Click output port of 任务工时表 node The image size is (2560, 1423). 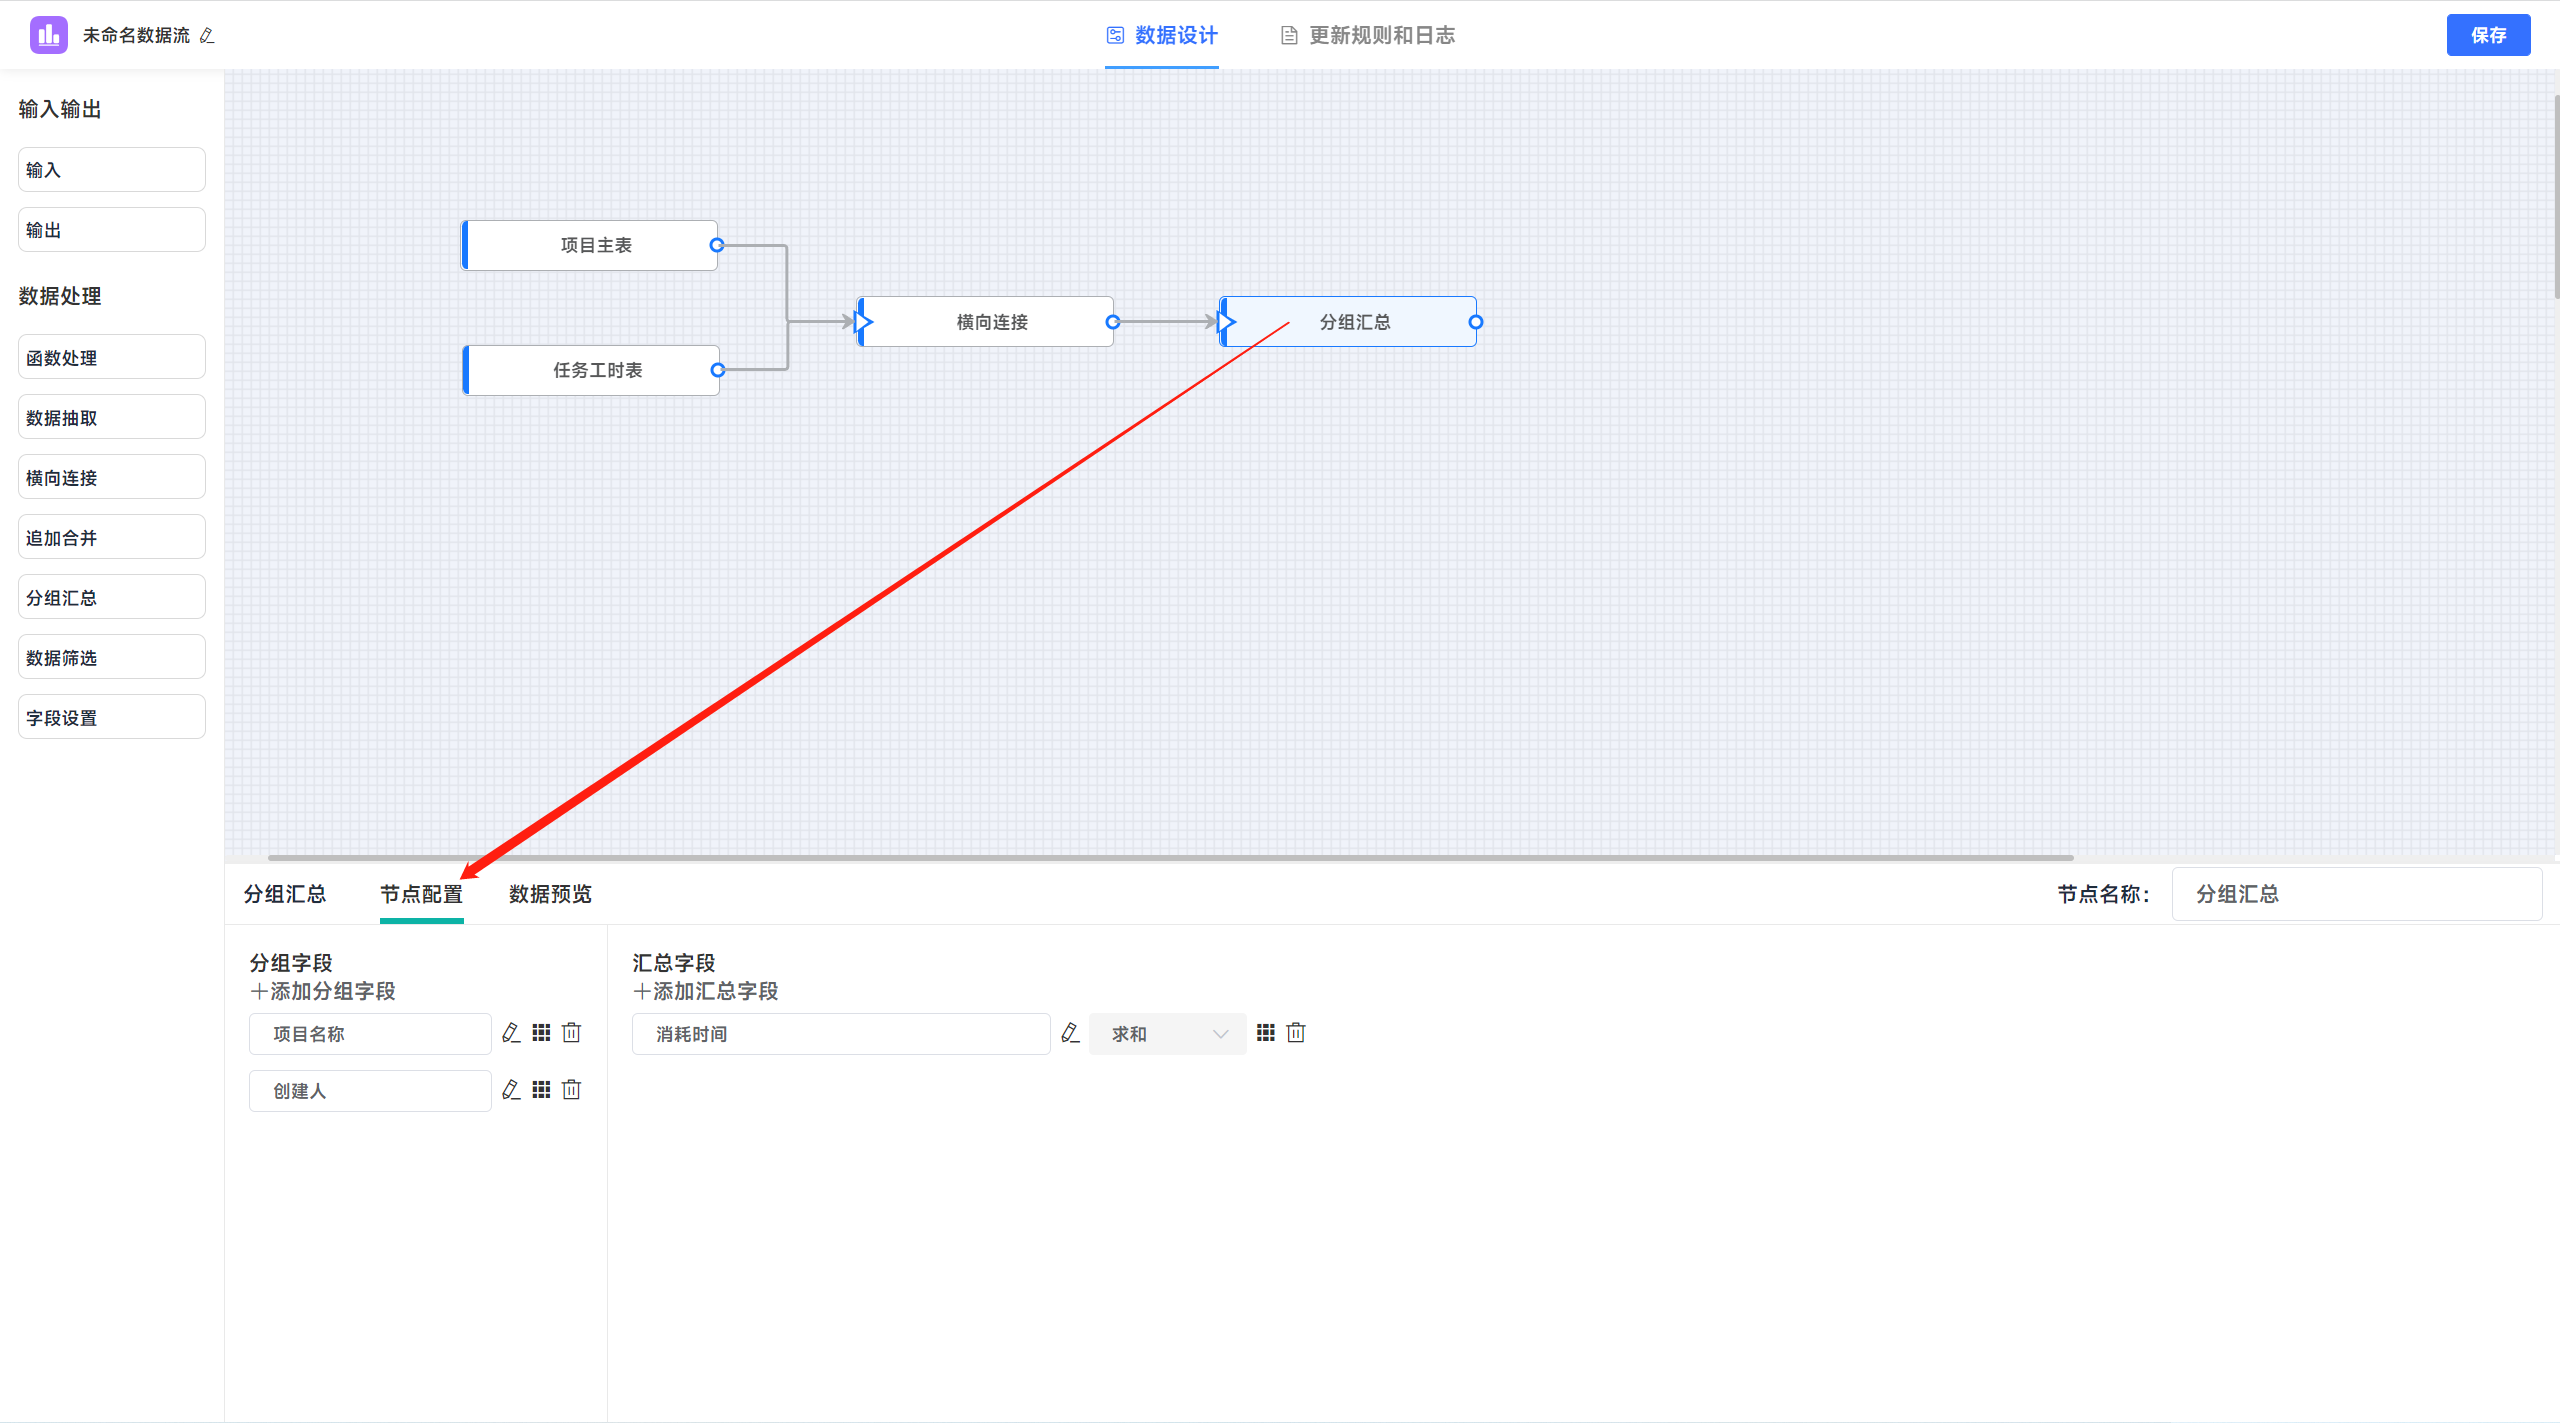click(x=717, y=370)
